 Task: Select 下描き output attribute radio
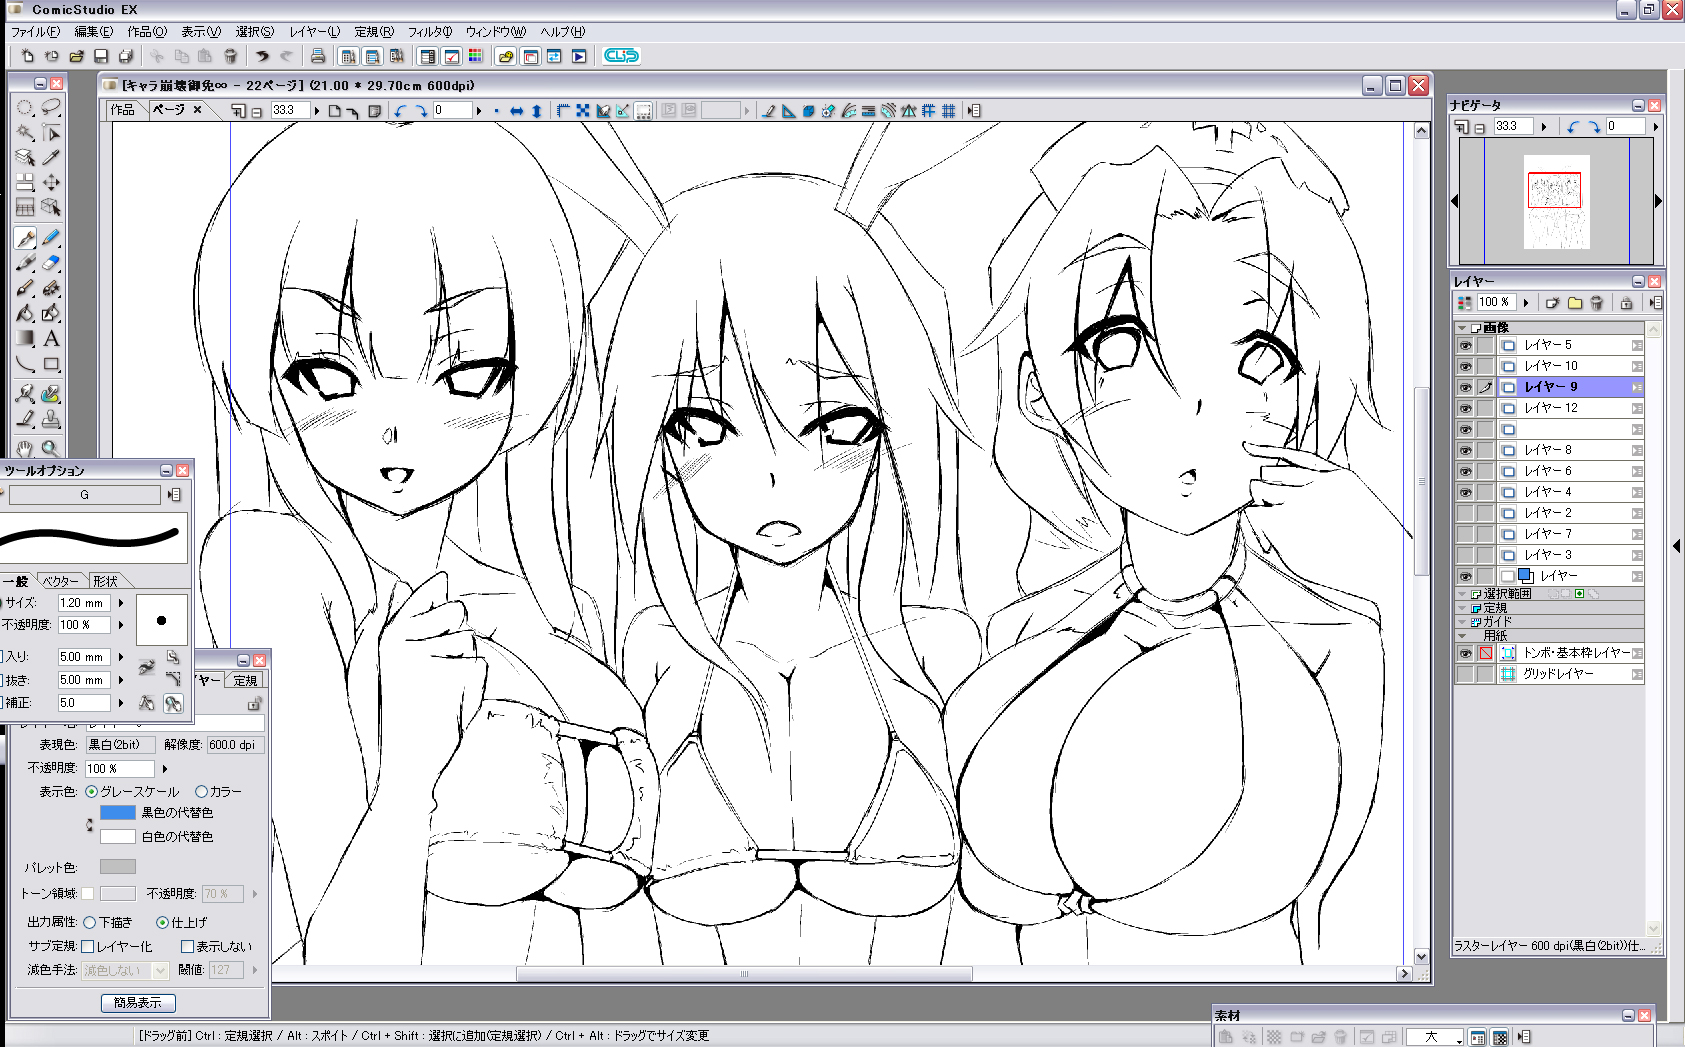tap(90, 922)
